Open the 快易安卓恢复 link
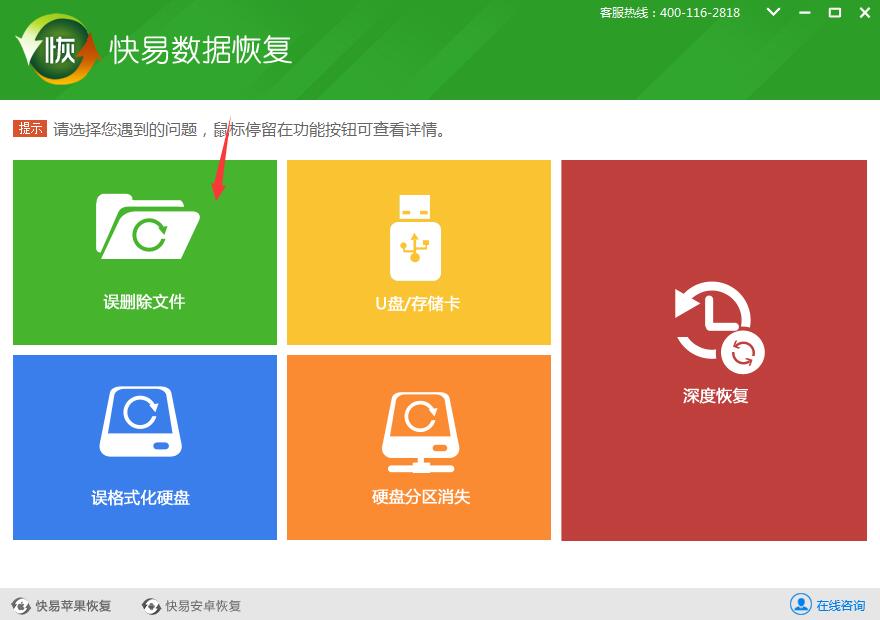Viewport: 880px width, 620px height. (x=203, y=606)
